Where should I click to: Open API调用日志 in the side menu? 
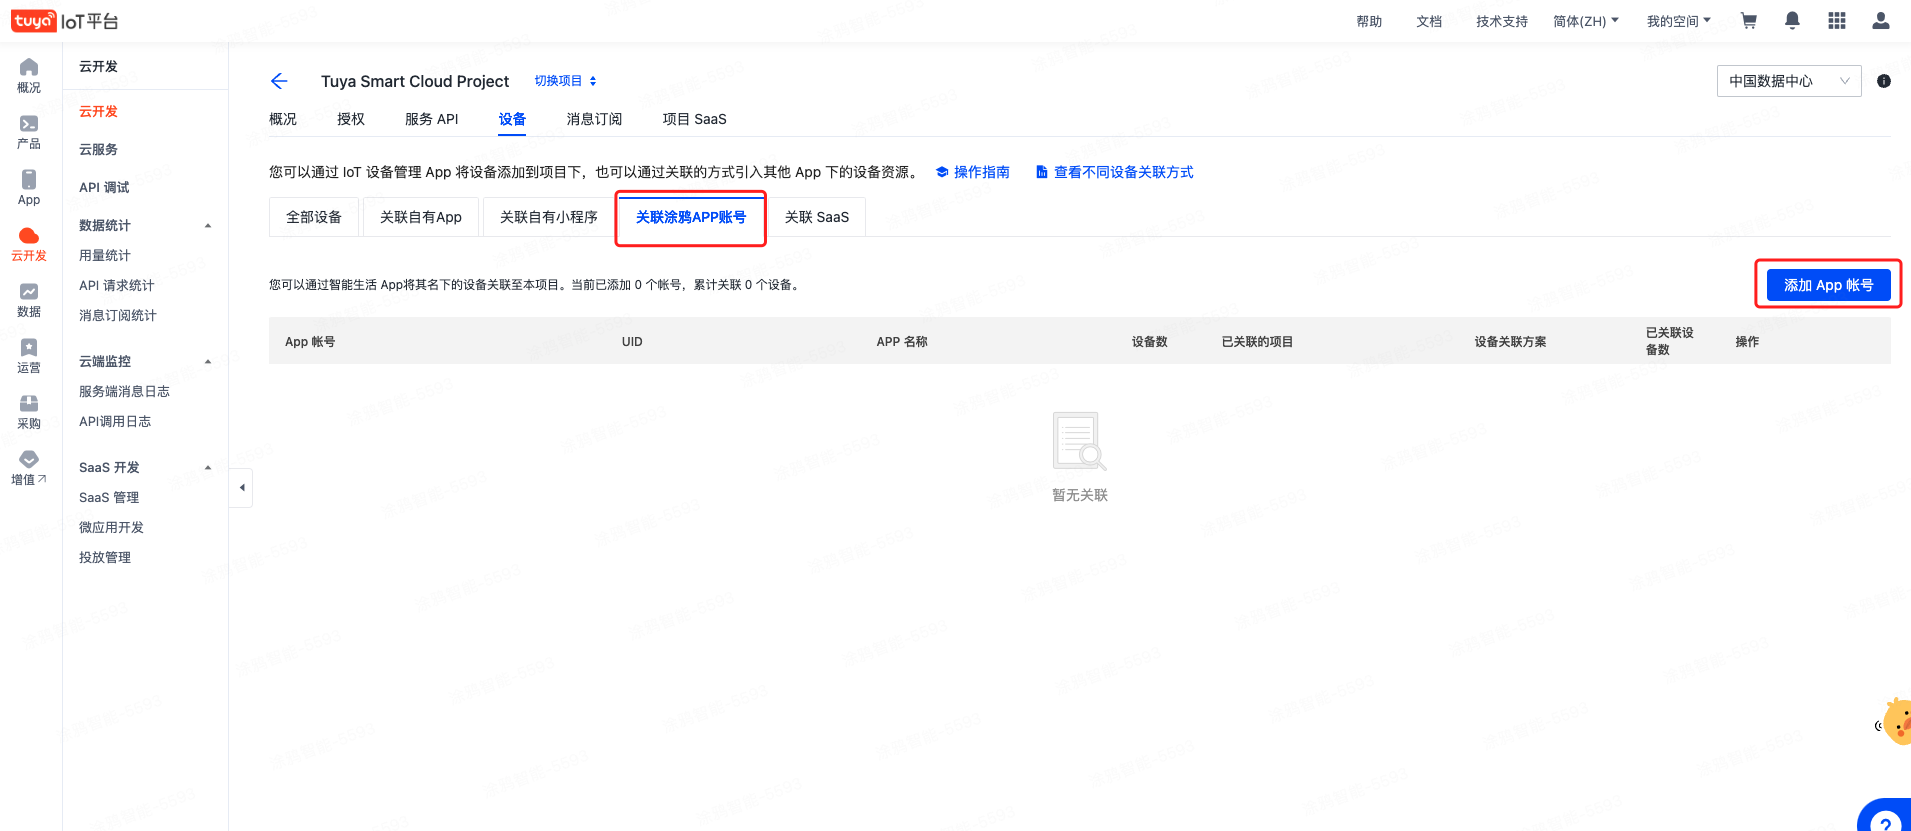115,421
